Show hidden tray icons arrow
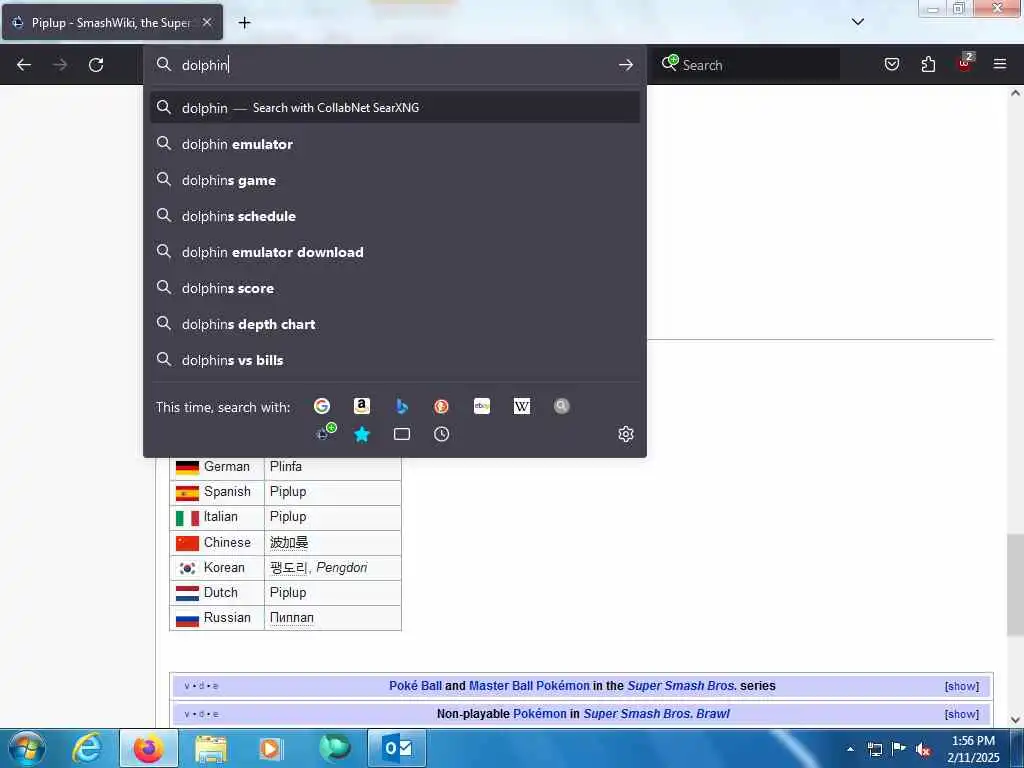Screen dimensions: 1024x768 coord(850,749)
